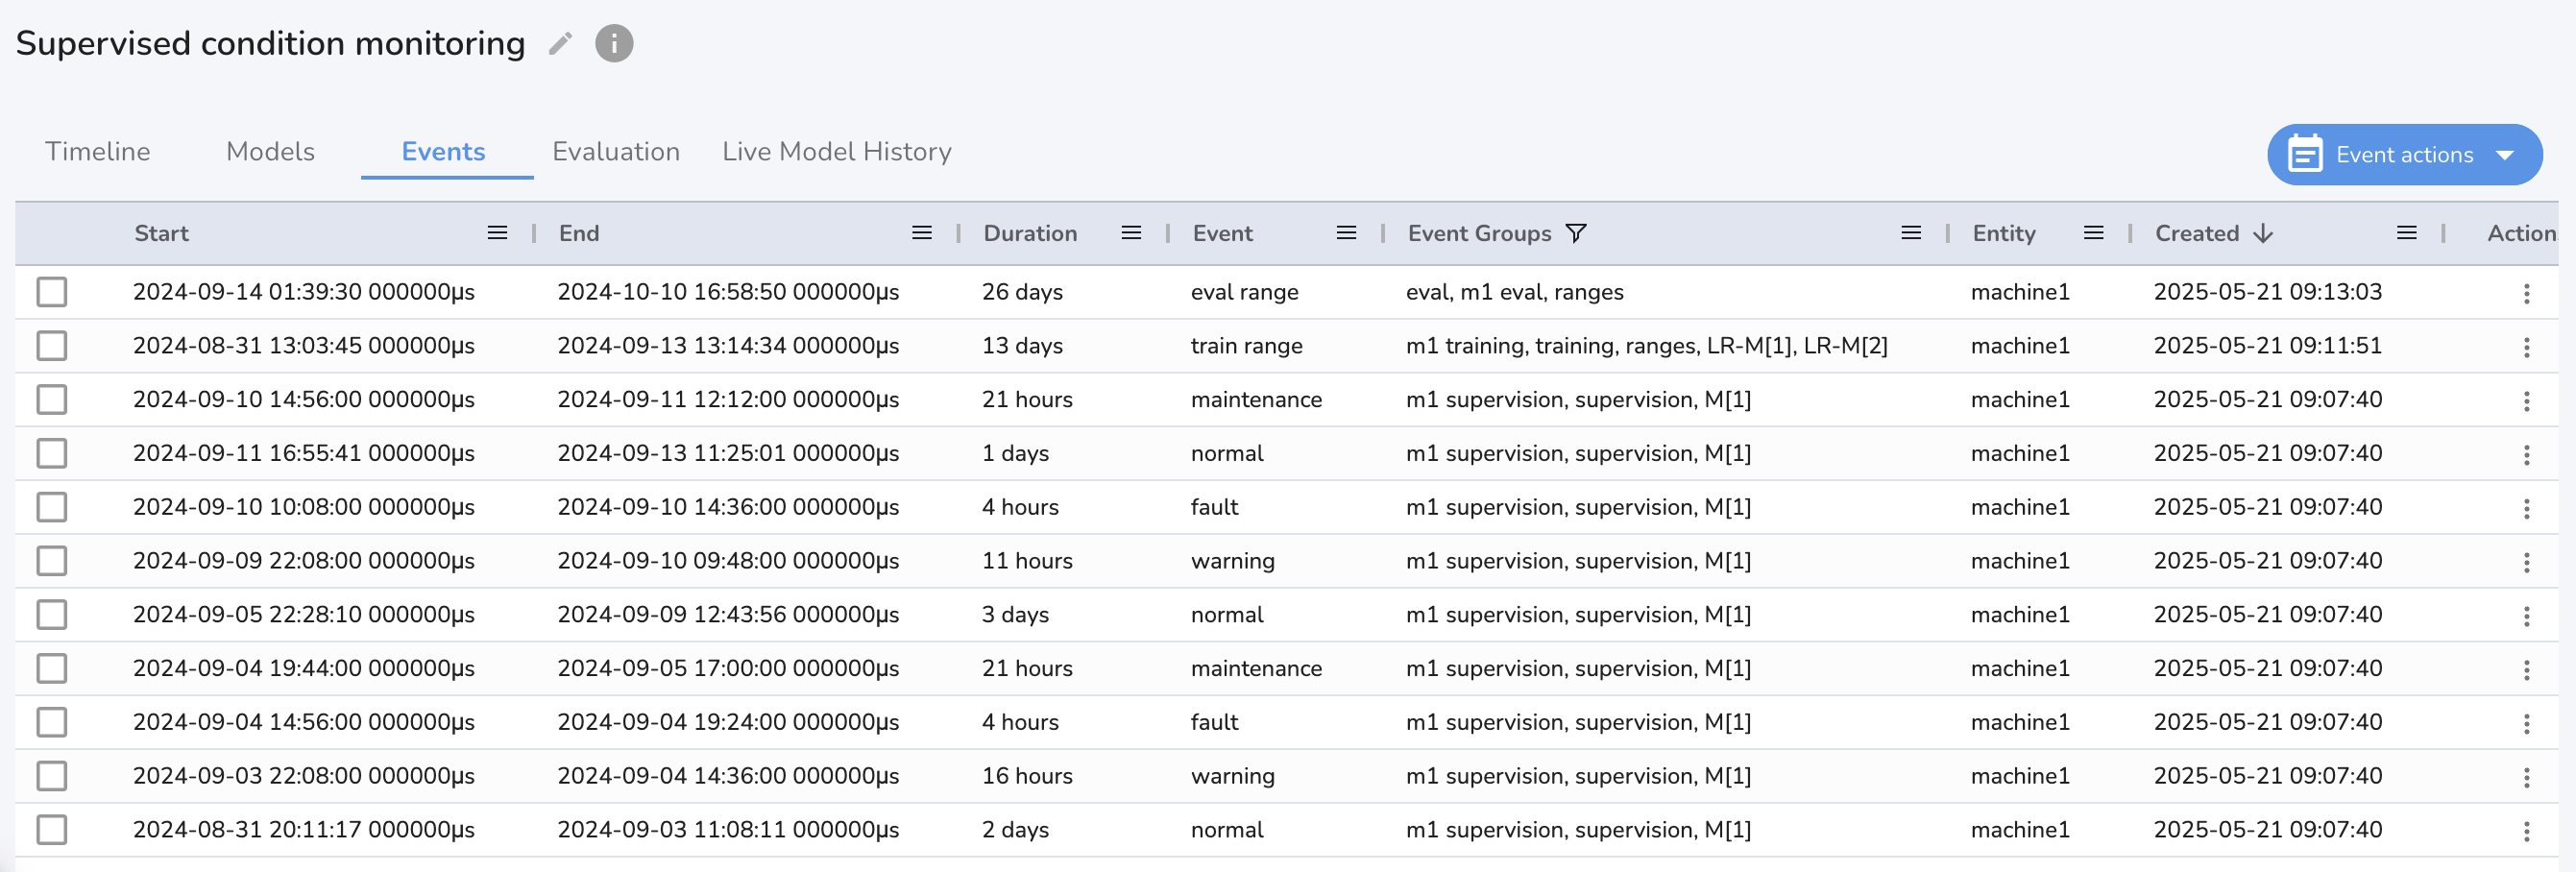Open the Live Model History tab
Image resolution: width=2576 pixels, height=872 pixels.
837,151
